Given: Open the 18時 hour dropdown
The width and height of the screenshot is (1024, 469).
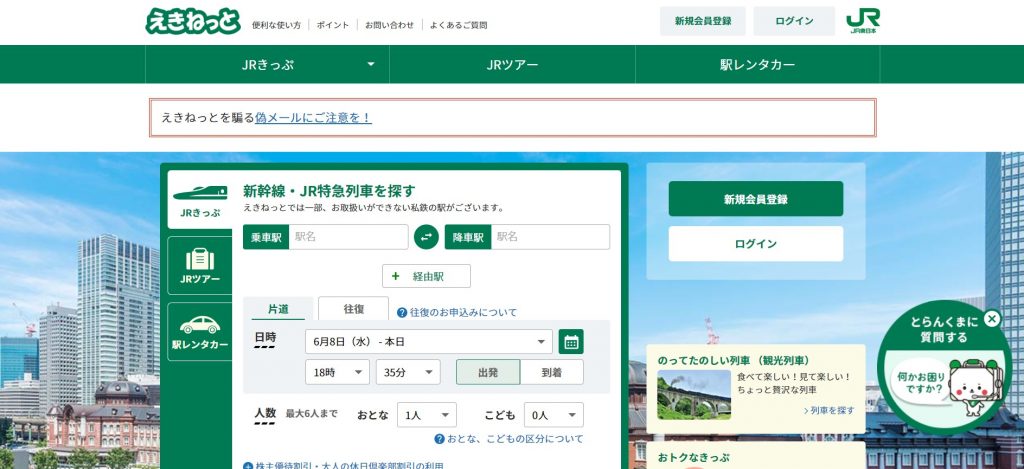Looking at the screenshot, I should 337,372.
